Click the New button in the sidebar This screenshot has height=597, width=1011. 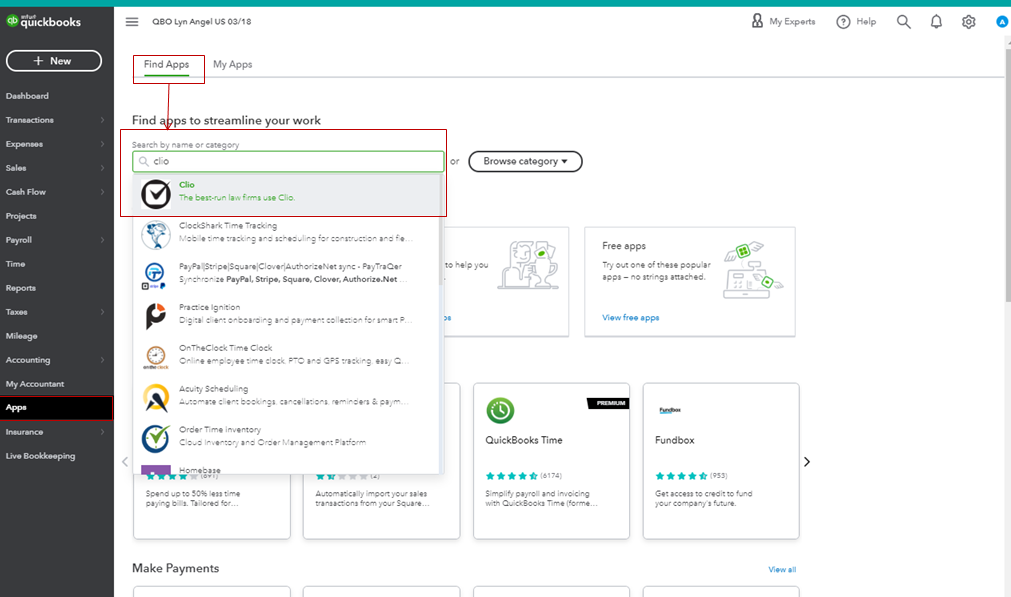click(54, 60)
